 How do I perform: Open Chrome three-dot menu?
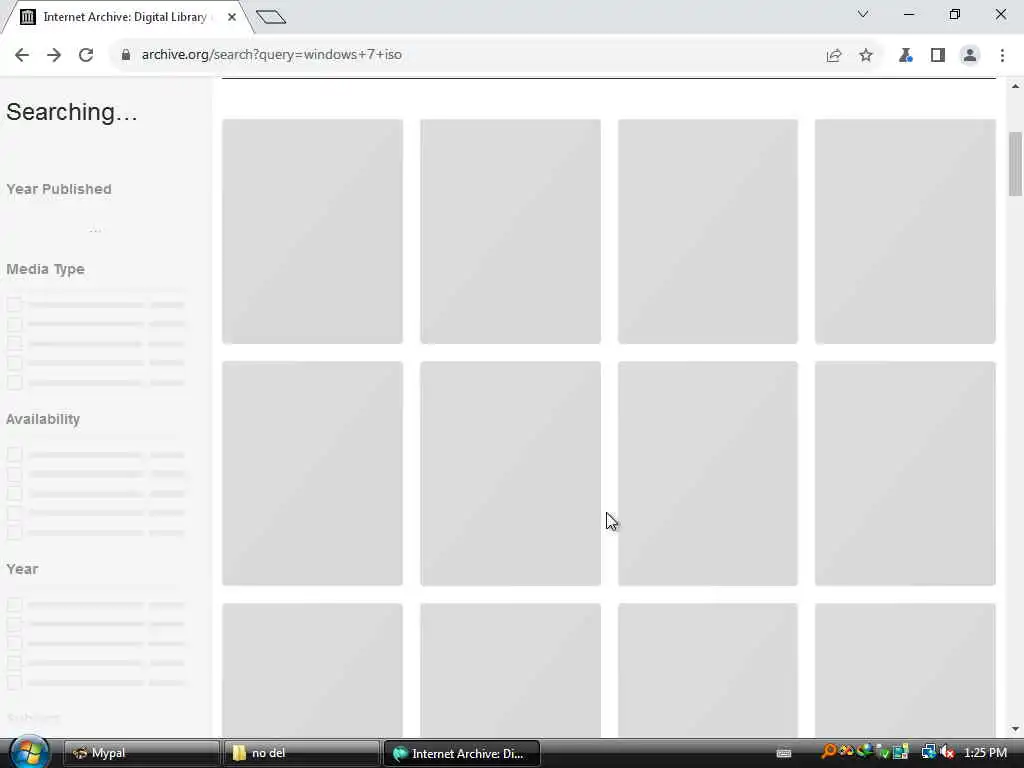[1002, 56]
